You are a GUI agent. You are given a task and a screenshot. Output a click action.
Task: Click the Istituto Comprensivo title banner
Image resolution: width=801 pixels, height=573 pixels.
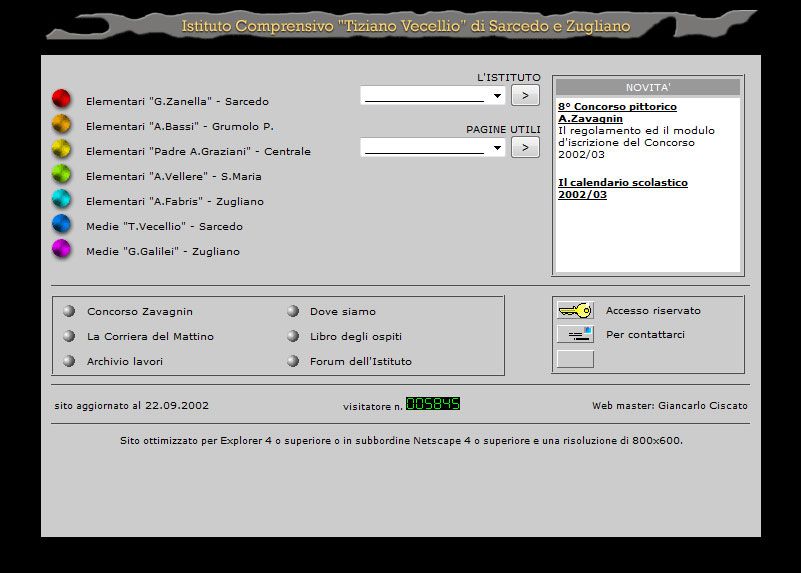pos(401,25)
